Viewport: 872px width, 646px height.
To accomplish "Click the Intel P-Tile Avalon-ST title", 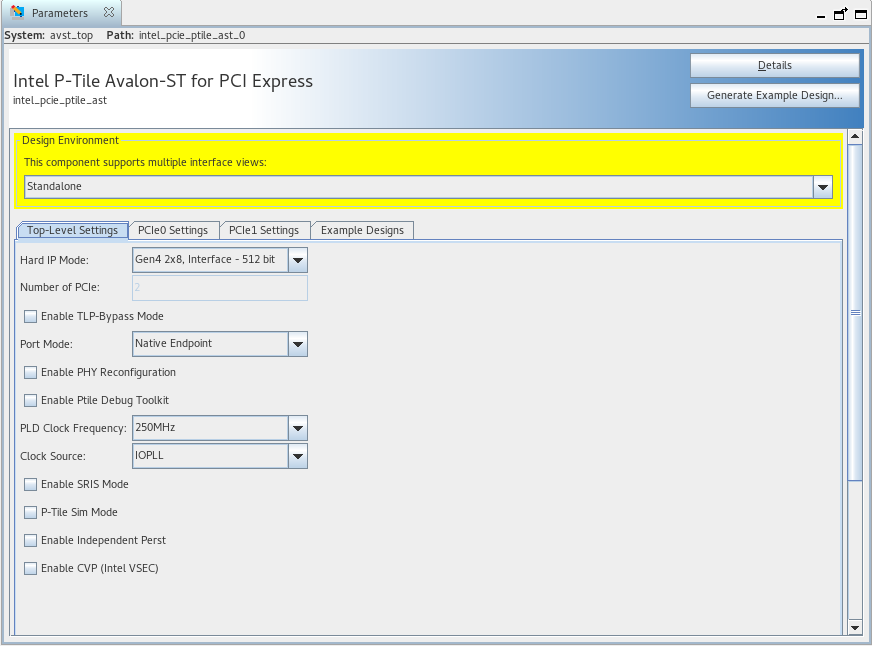I will click(x=163, y=81).
